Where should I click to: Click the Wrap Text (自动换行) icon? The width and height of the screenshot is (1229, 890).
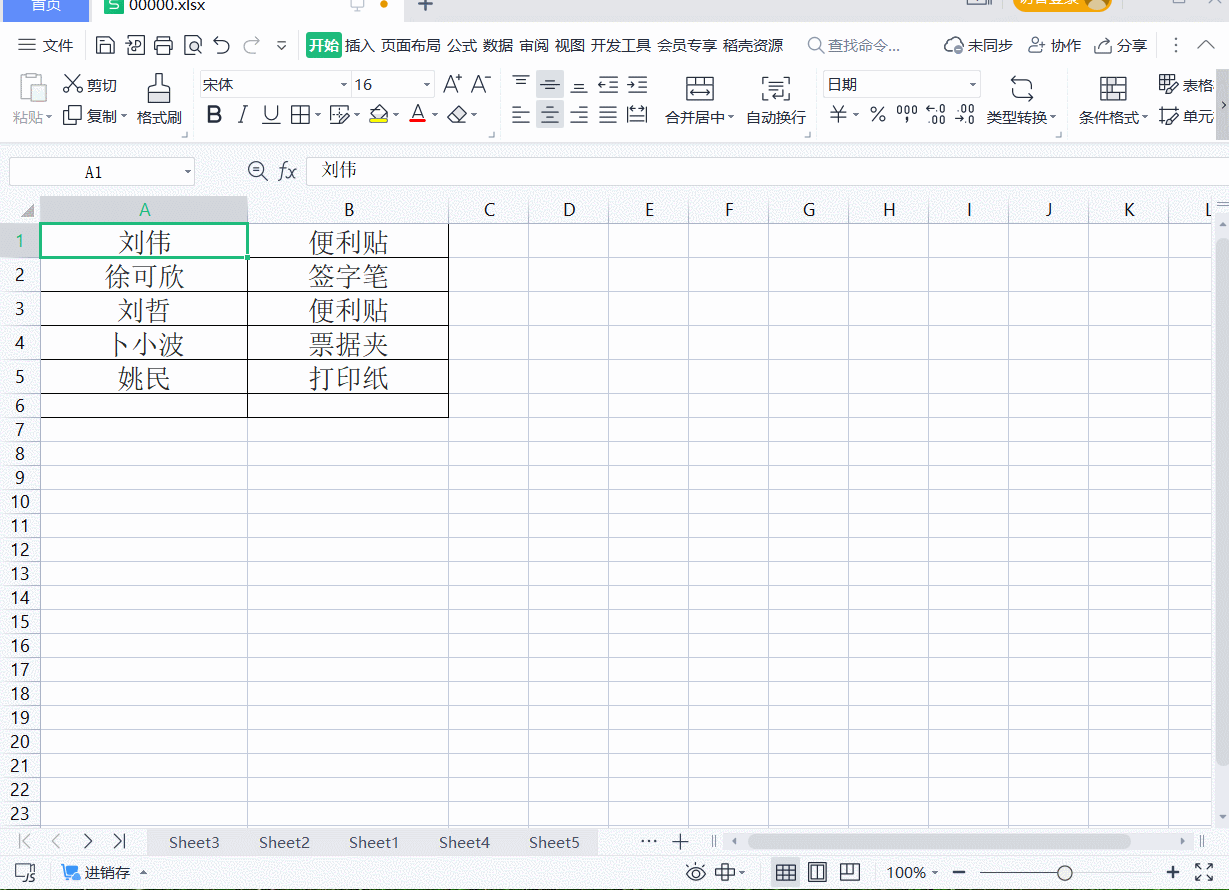click(x=775, y=89)
